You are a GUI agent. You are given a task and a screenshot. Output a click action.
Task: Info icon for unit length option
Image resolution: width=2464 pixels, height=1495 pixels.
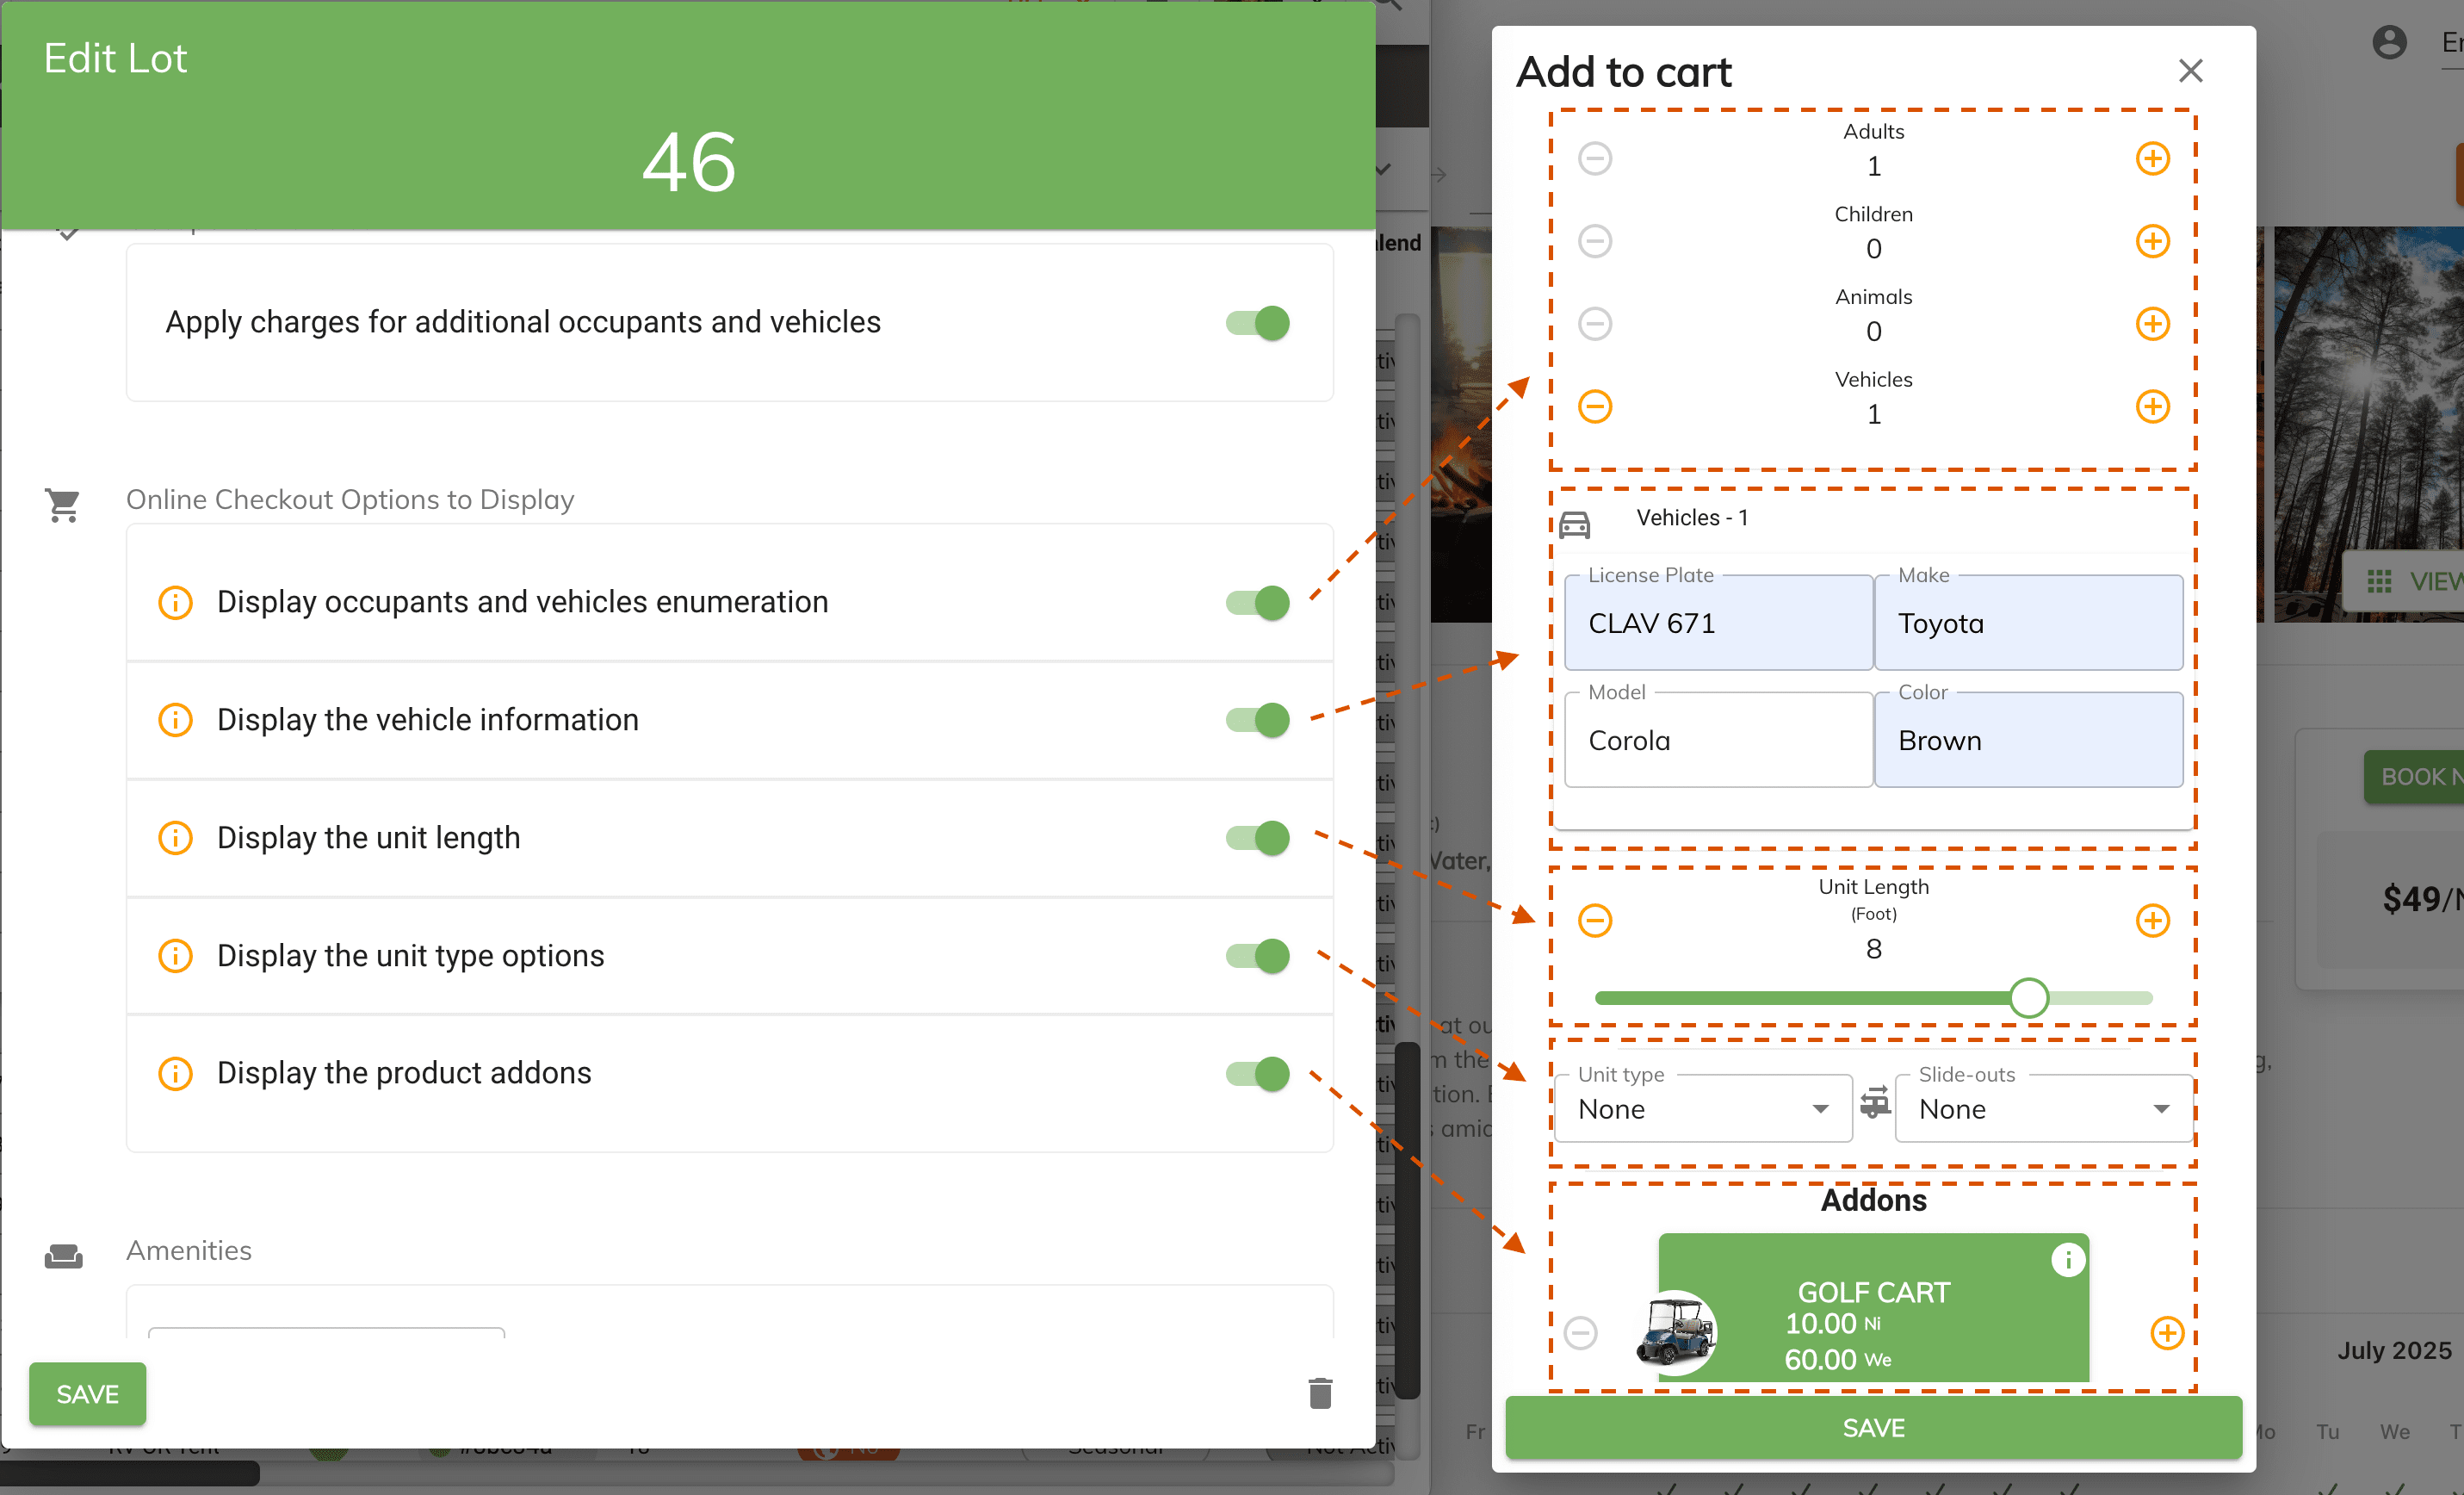(175, 838)
